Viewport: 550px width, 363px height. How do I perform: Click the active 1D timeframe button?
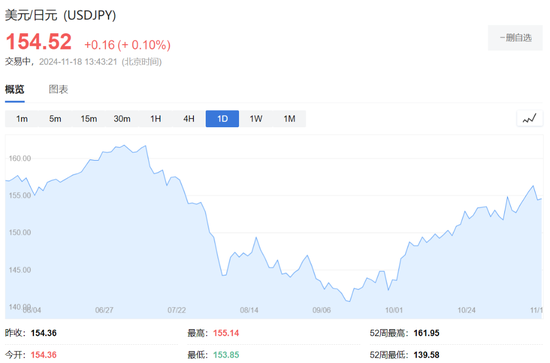[222, 119]
